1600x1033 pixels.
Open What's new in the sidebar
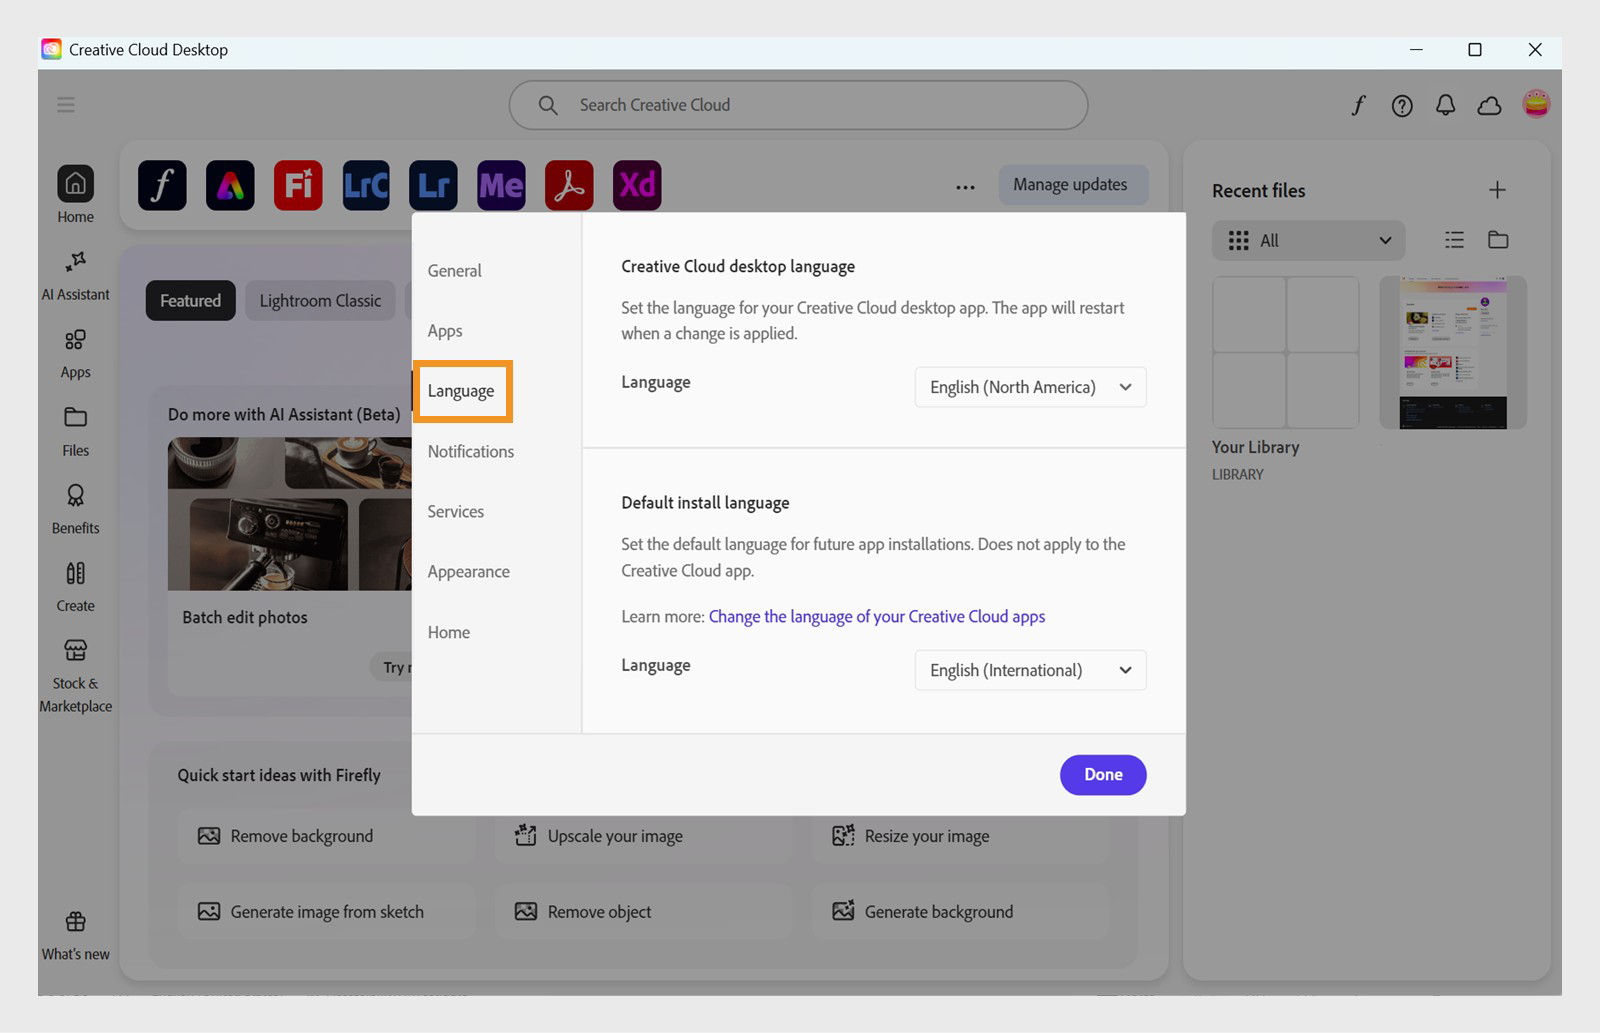pos(75,936)
